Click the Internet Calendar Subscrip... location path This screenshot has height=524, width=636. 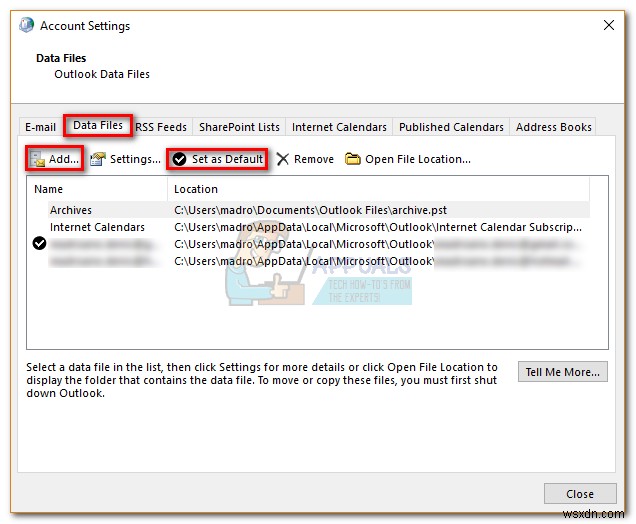click(x=378, y=227)
